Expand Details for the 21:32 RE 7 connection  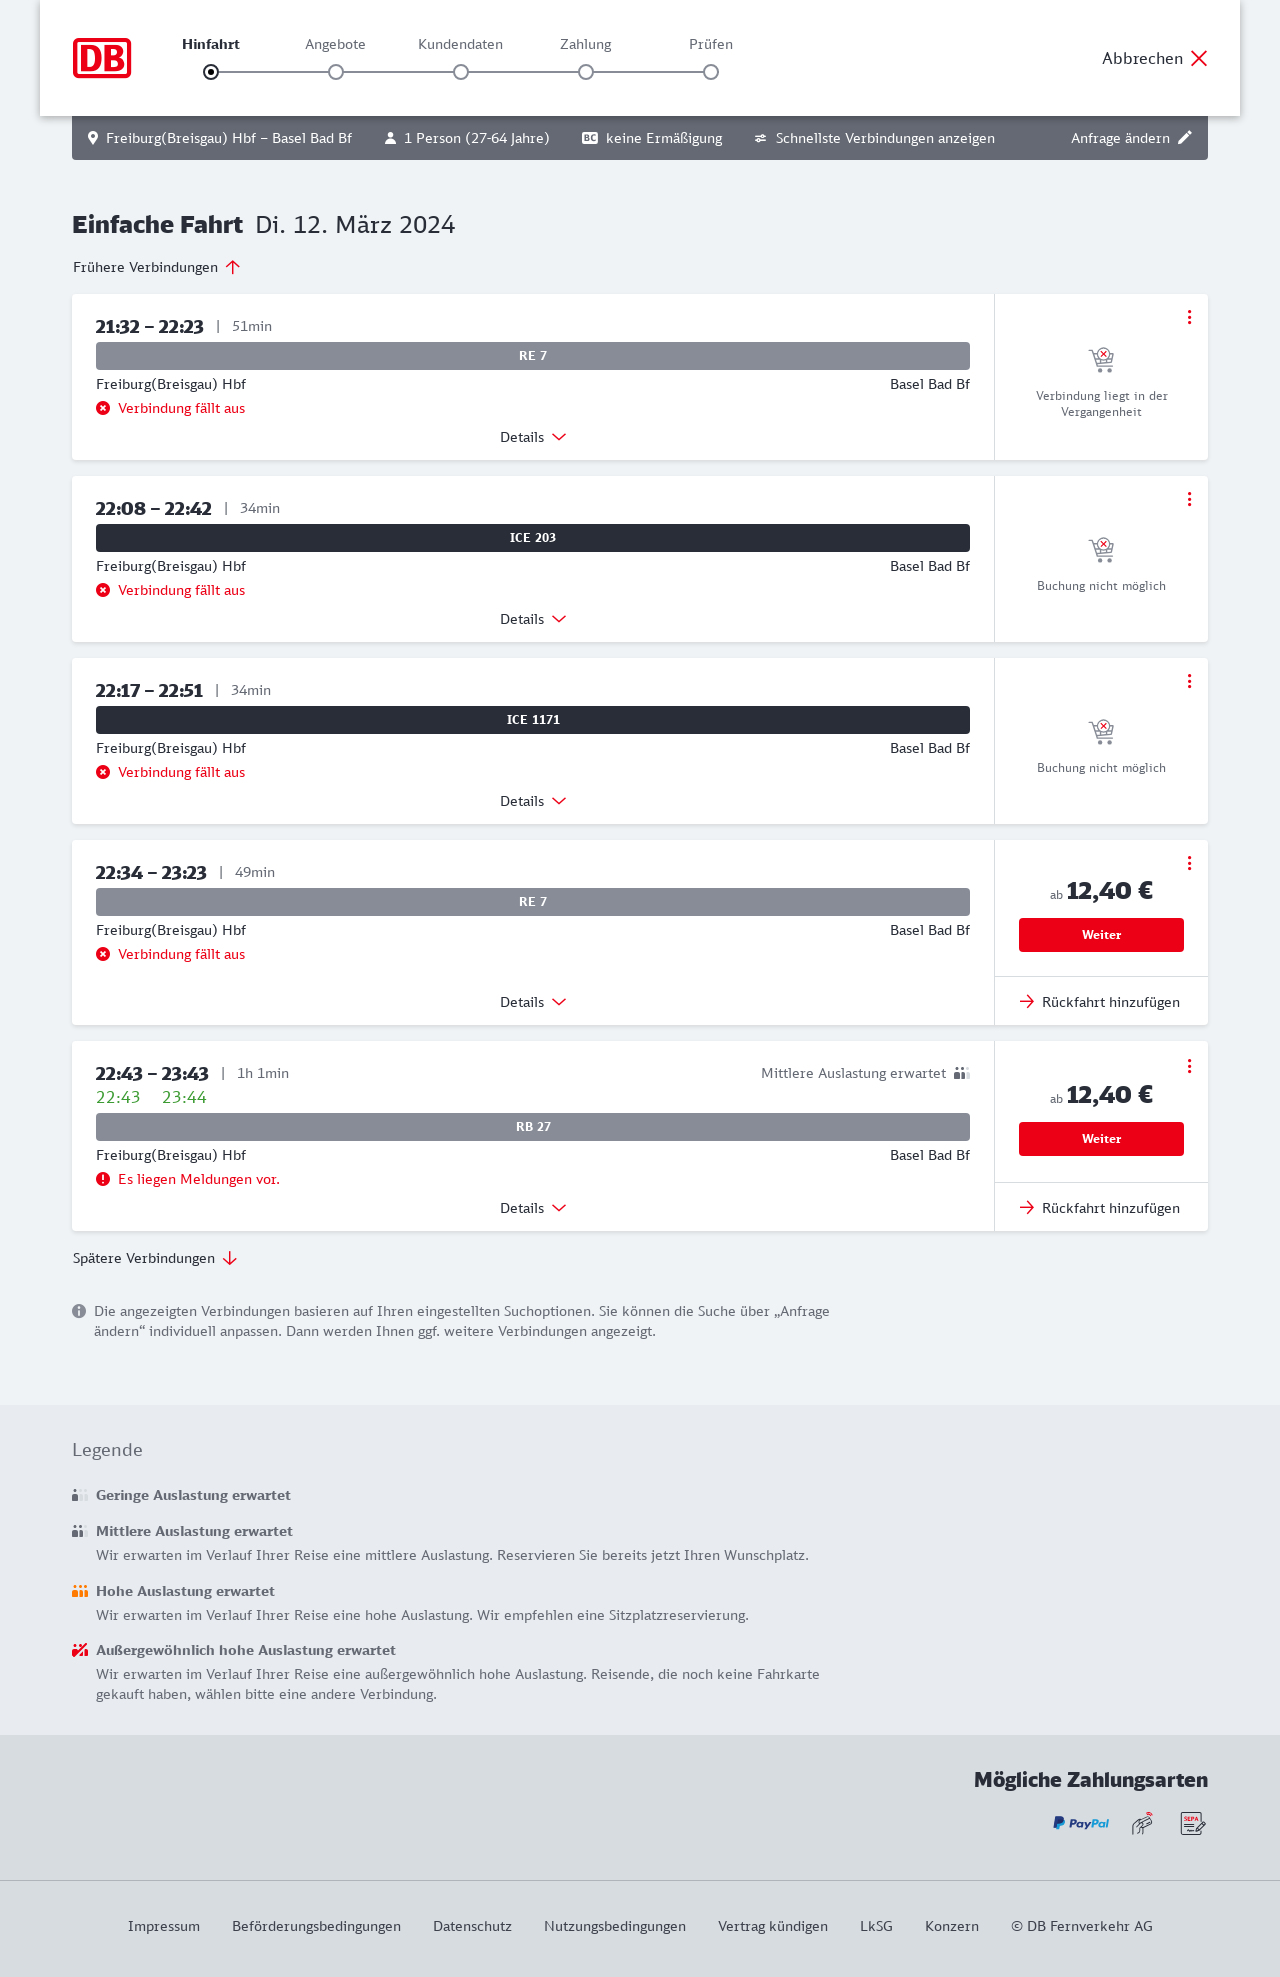click(x=533, y=437)
